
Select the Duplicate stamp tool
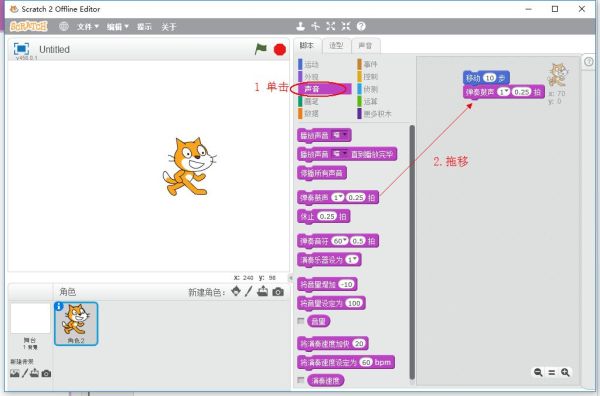click(x=300, y=26)
